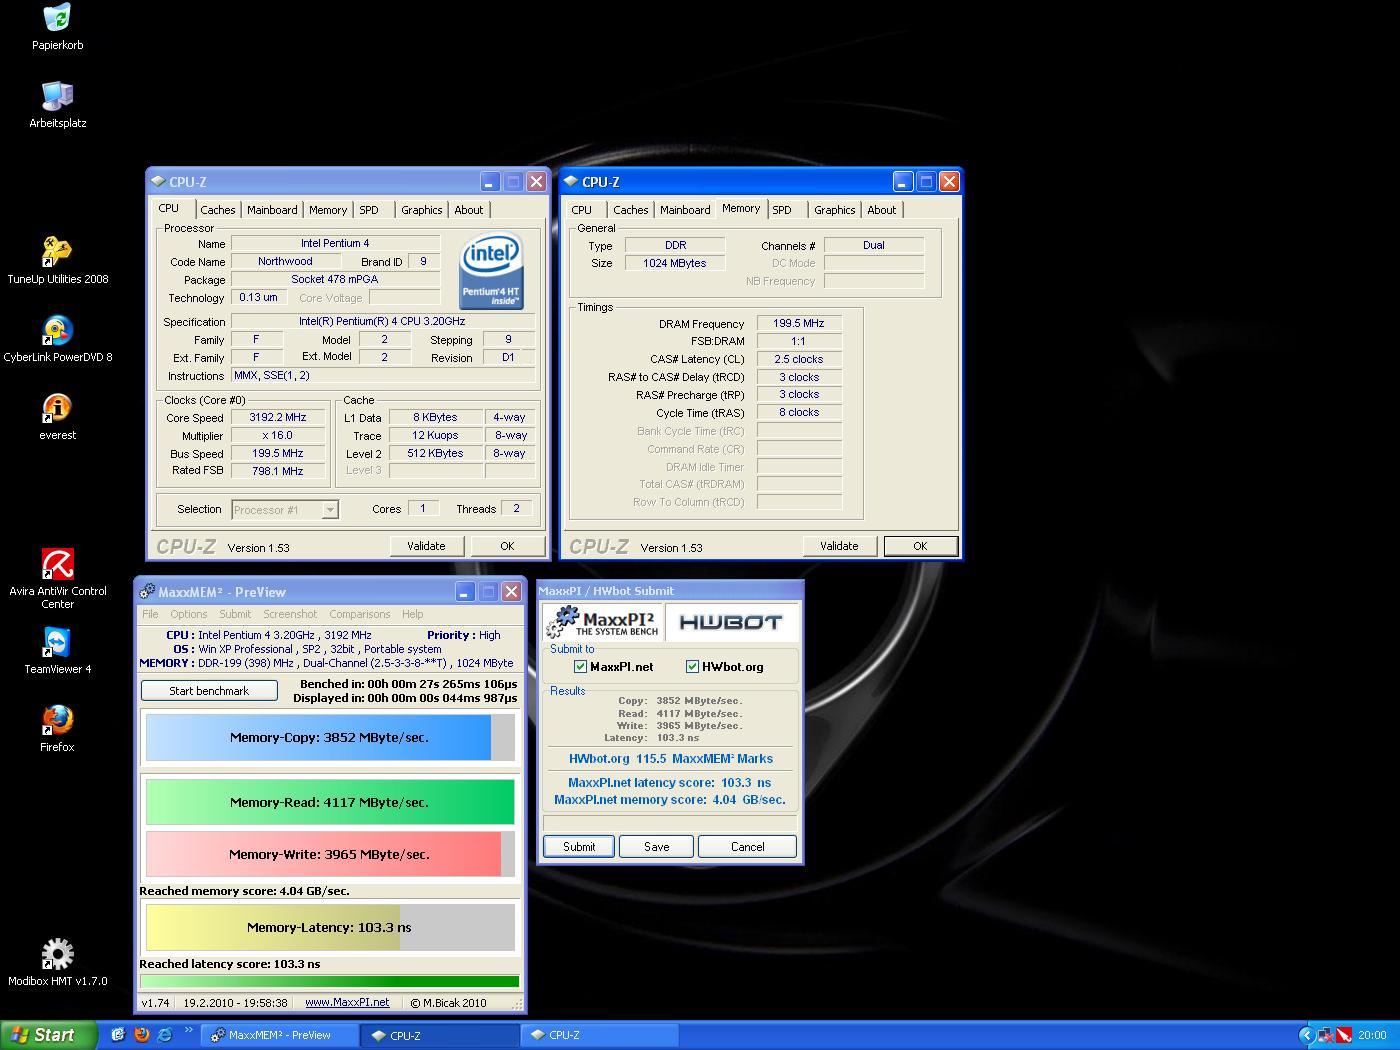This screenshot has height=1050, width=1400.
Task: Click the Memory-Copy result bar
Action: coord(330,738)
